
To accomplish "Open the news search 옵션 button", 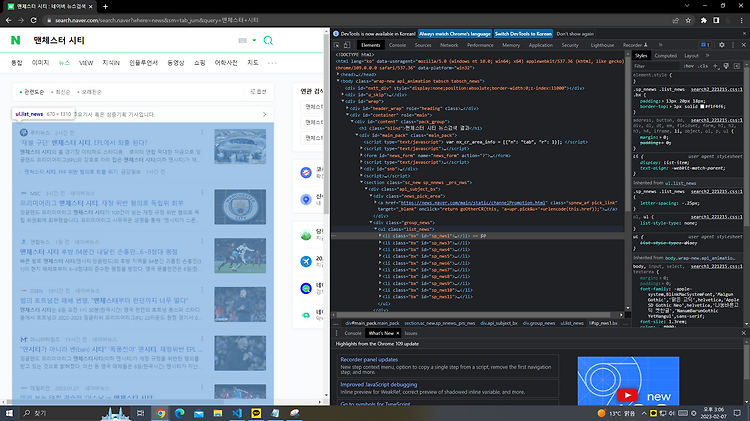I will (258, 91).
